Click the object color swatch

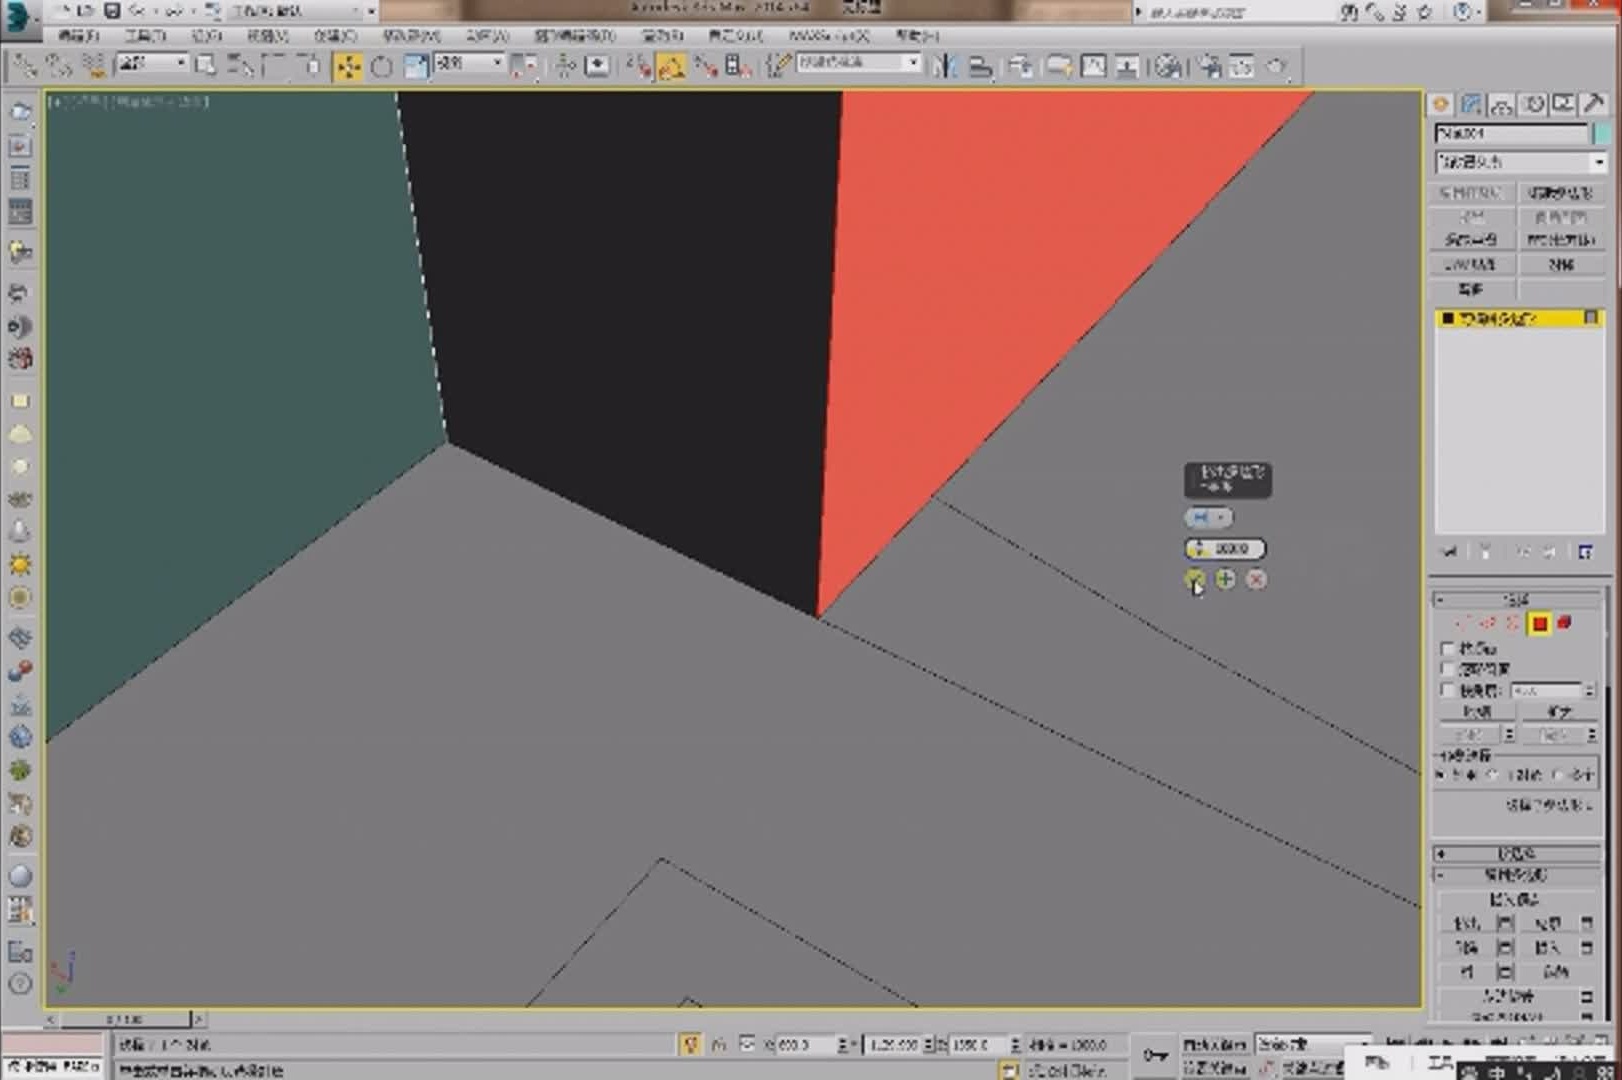point(1600,133)
